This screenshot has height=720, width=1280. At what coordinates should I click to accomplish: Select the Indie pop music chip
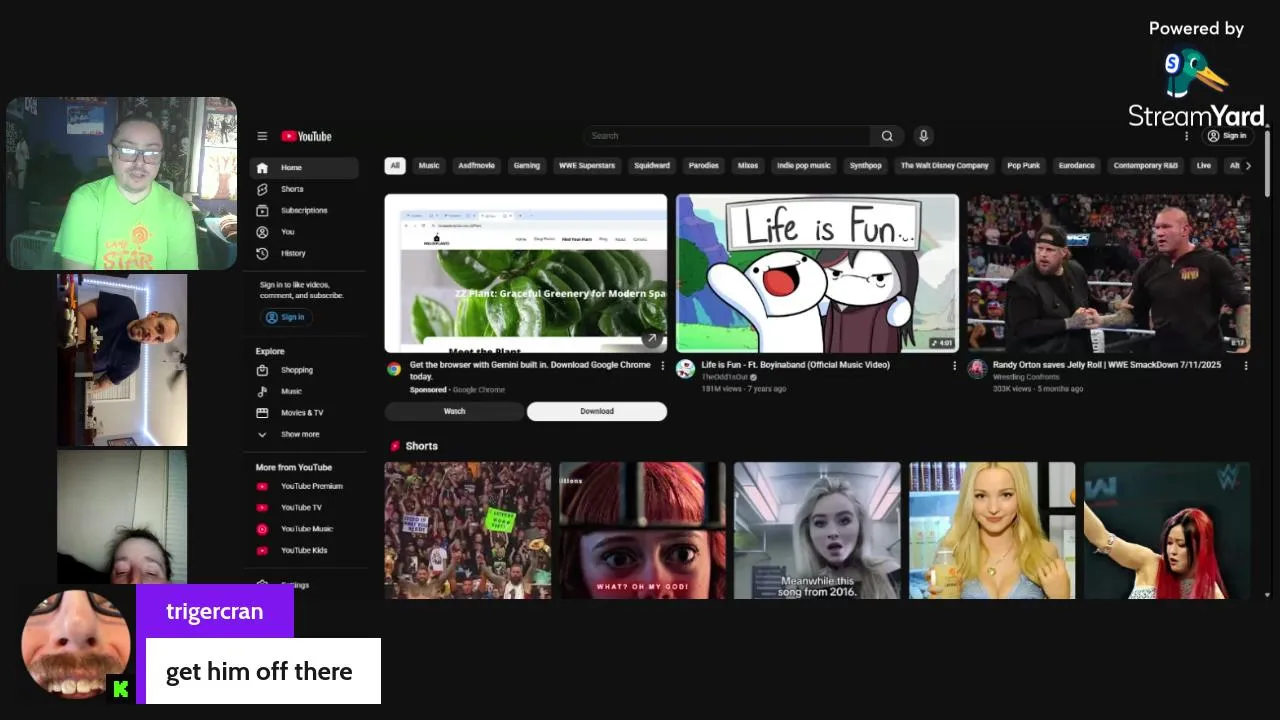pyautogui.click(x=804, y=166)
